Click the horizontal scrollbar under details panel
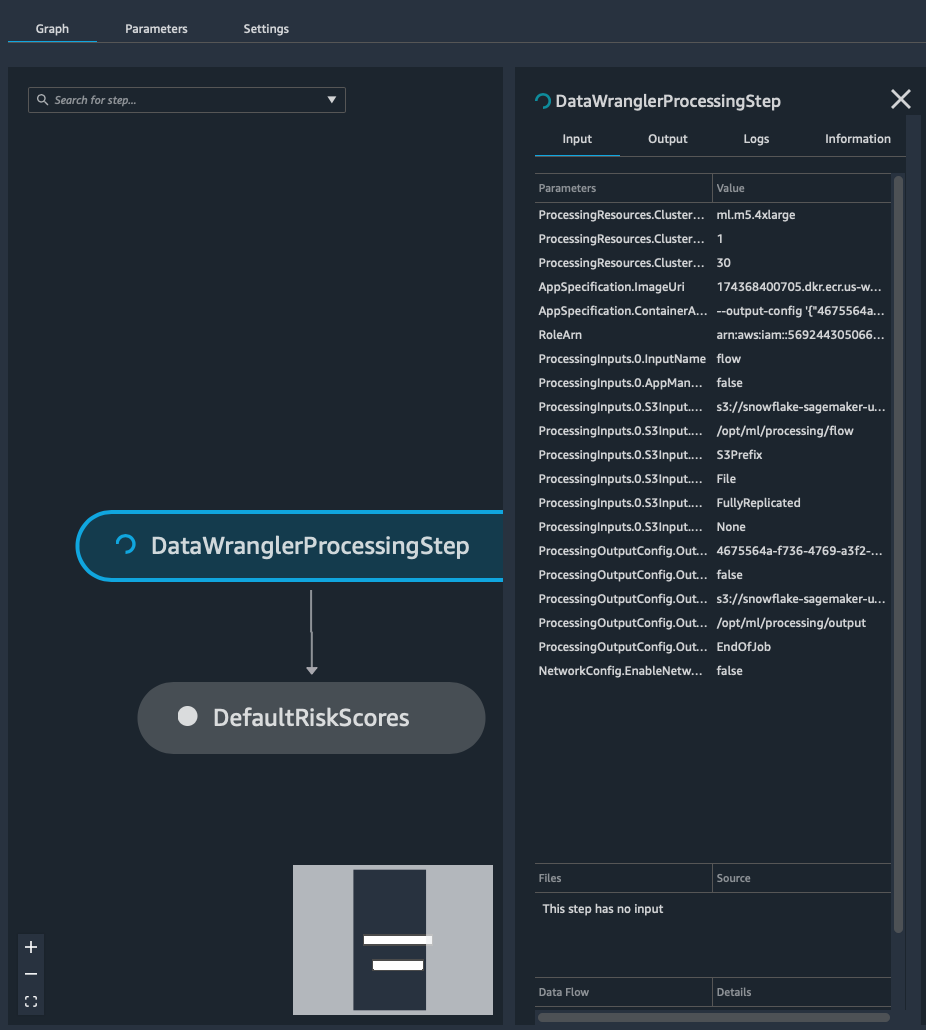926x1030 pixels. tap(712, 1018)
